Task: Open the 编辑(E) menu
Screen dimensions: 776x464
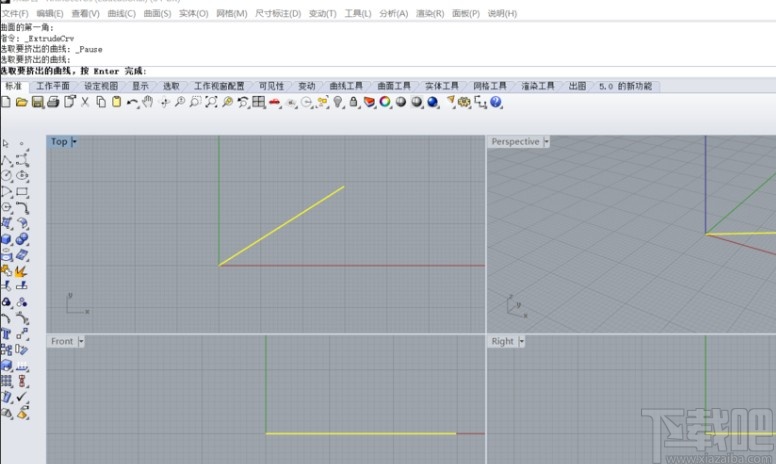Action: point(50,13)
